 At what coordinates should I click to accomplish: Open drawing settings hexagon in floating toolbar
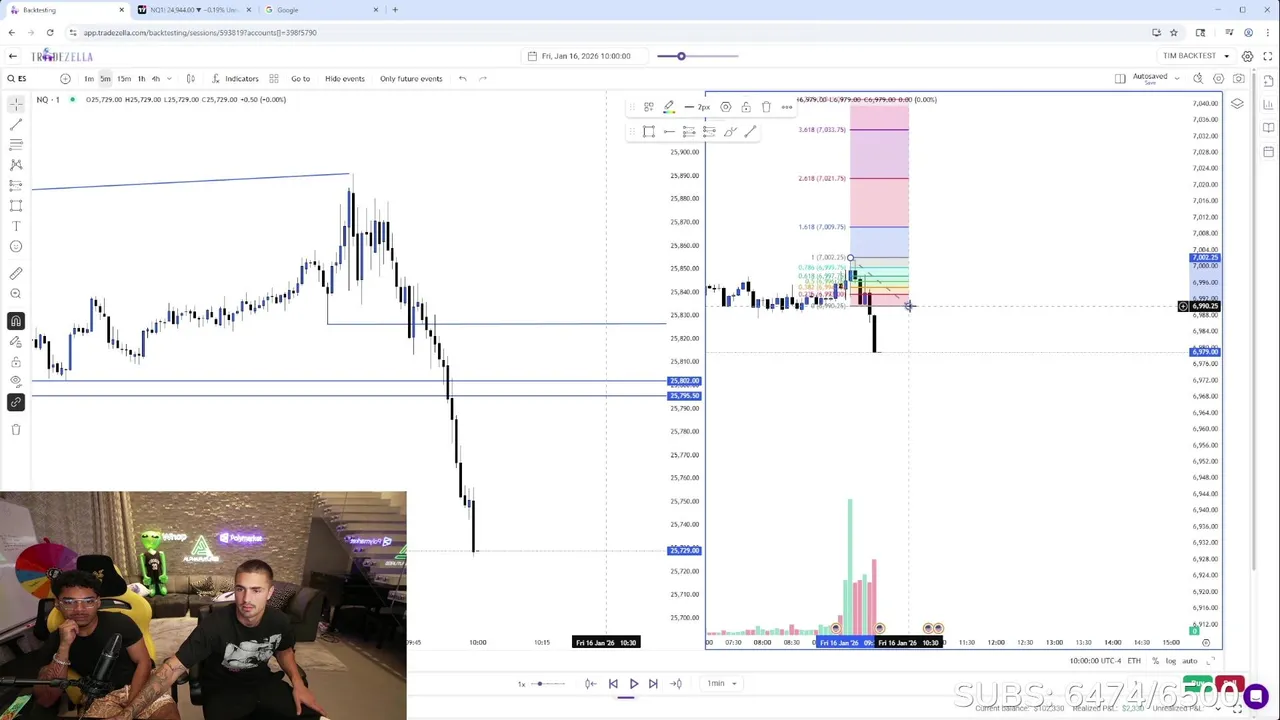pyautogui.click(x=726, y=107)
